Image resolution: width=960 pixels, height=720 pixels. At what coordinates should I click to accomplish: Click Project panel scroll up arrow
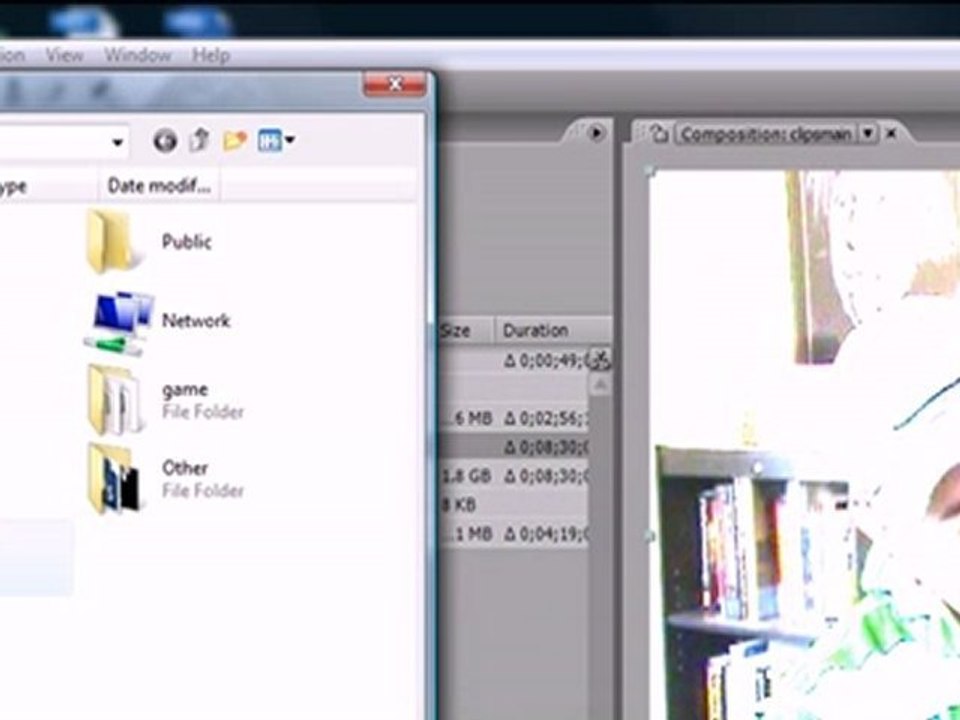pos(600,385)
